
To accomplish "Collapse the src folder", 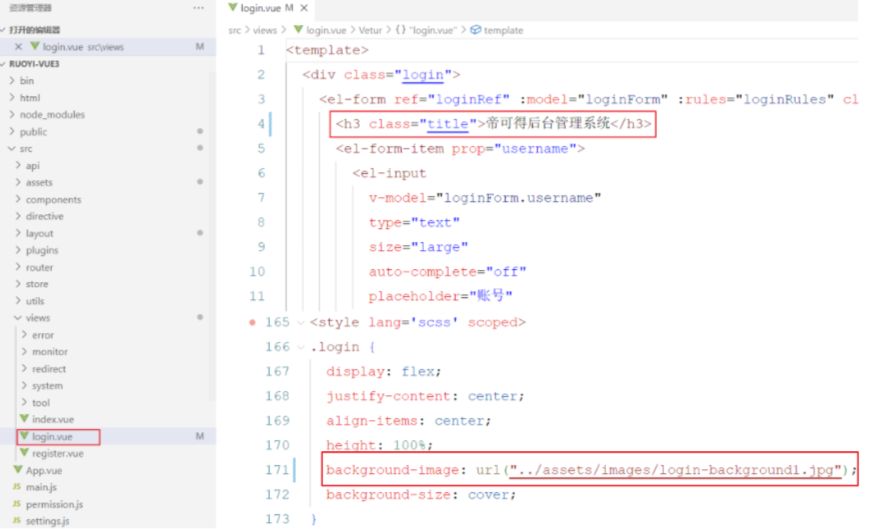I will pyautogui.click(x=12, y=149).
